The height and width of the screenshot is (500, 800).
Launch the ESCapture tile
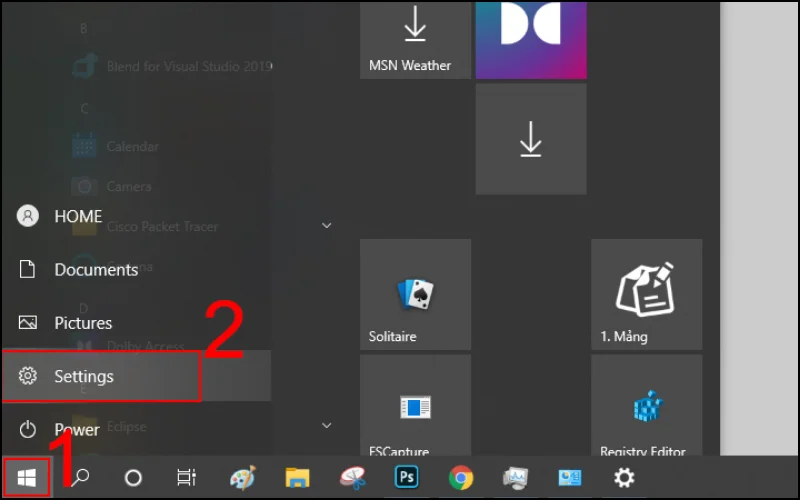coord(415,405)
